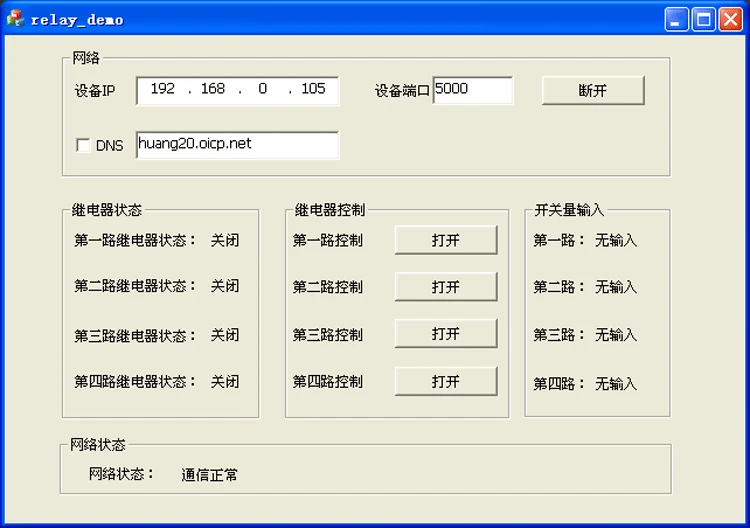750x528 pixels.
Task: Click 关闭 status of fourth relay
Action: coord(225,382)
